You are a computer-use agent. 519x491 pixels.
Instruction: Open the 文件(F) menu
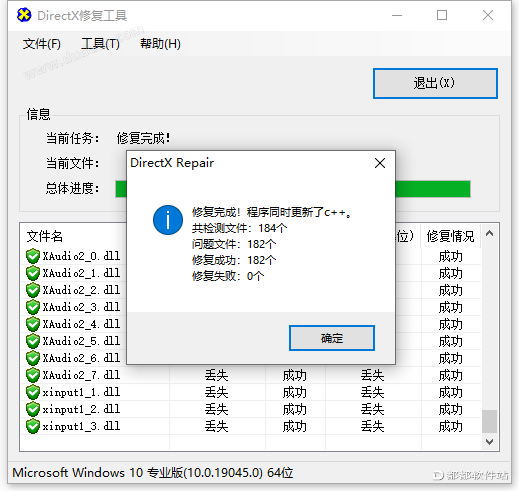(42, 44)
